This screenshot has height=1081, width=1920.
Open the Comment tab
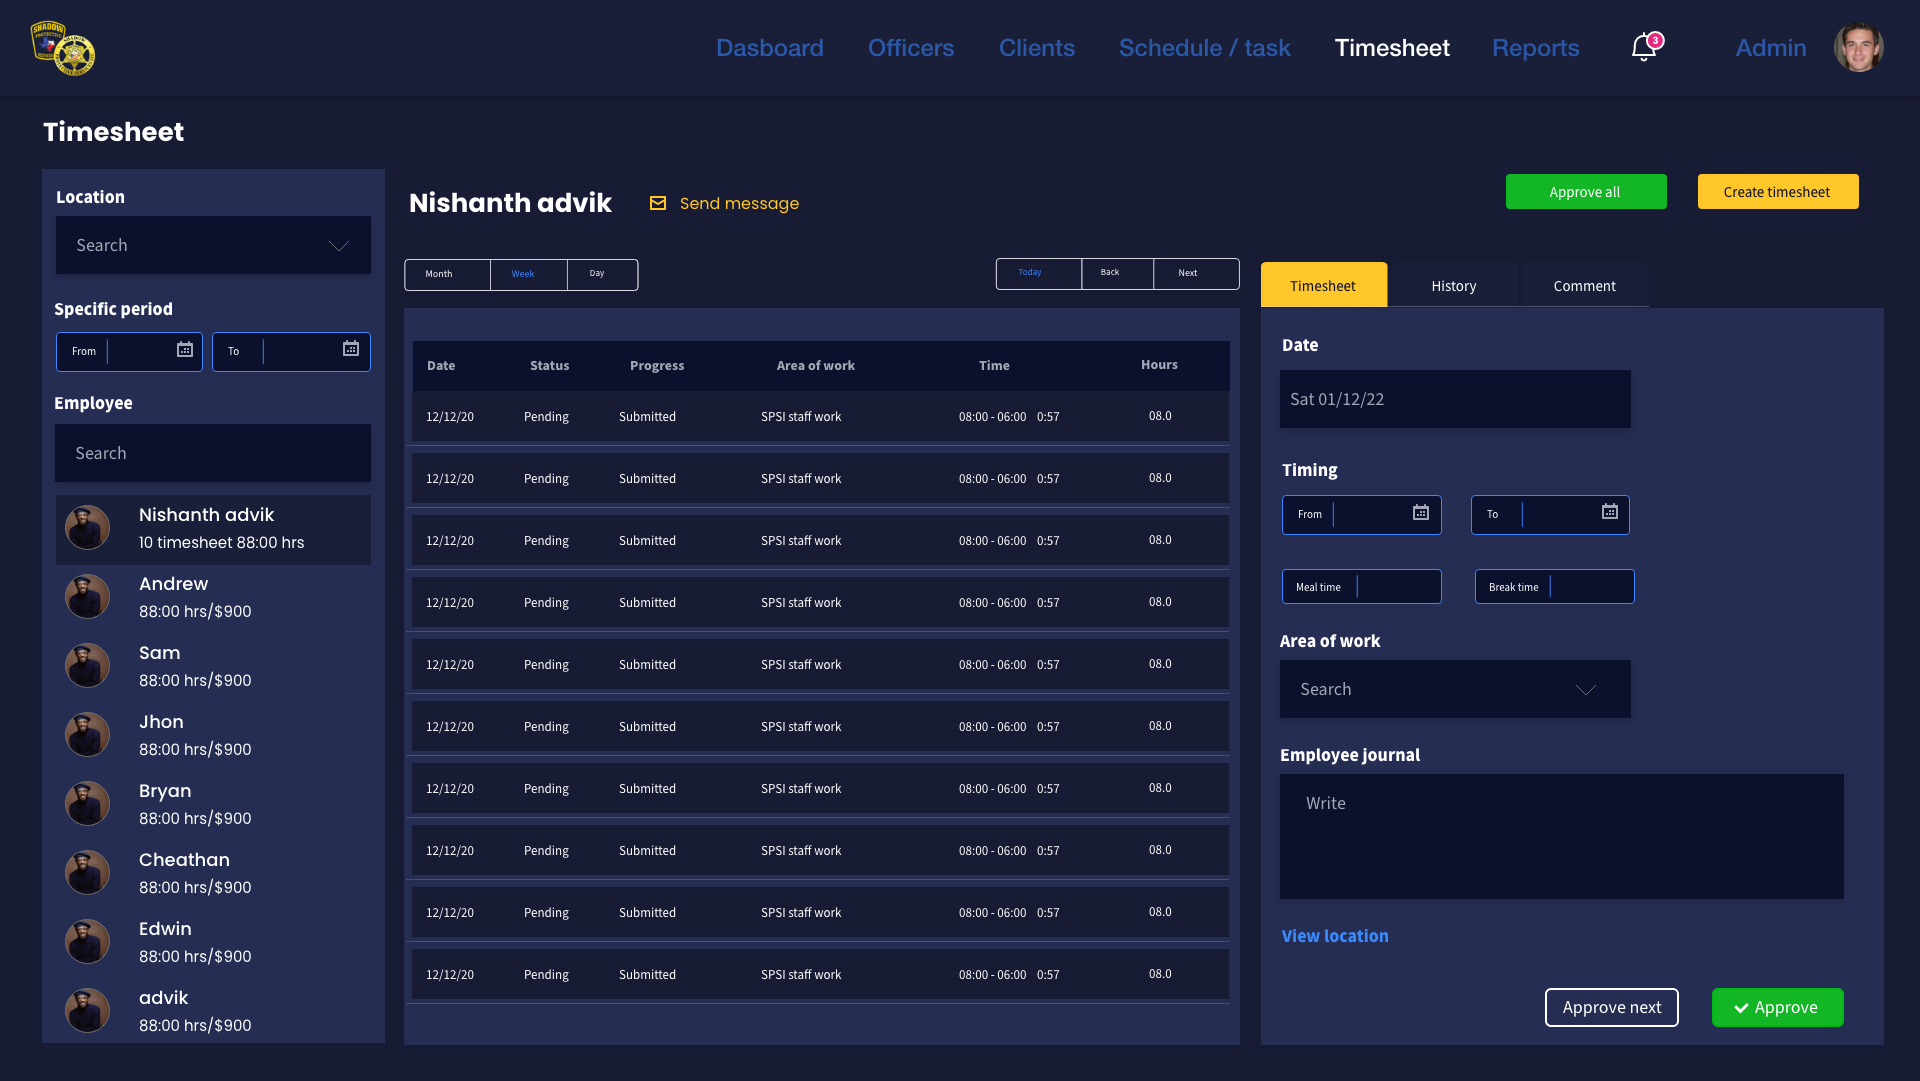pyautogui.click(x=1584, y=286)
